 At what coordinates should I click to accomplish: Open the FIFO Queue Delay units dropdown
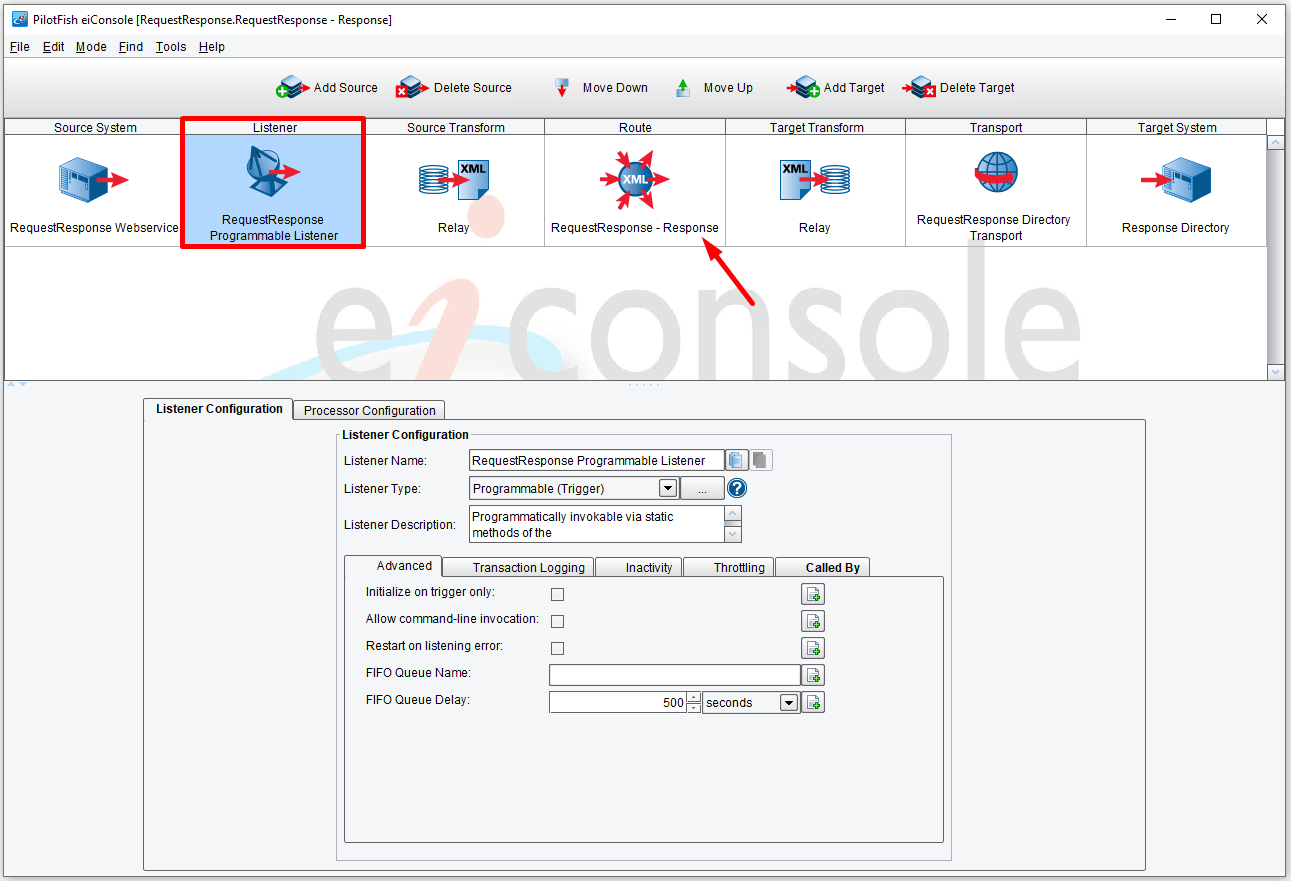[x=789, y=703]
